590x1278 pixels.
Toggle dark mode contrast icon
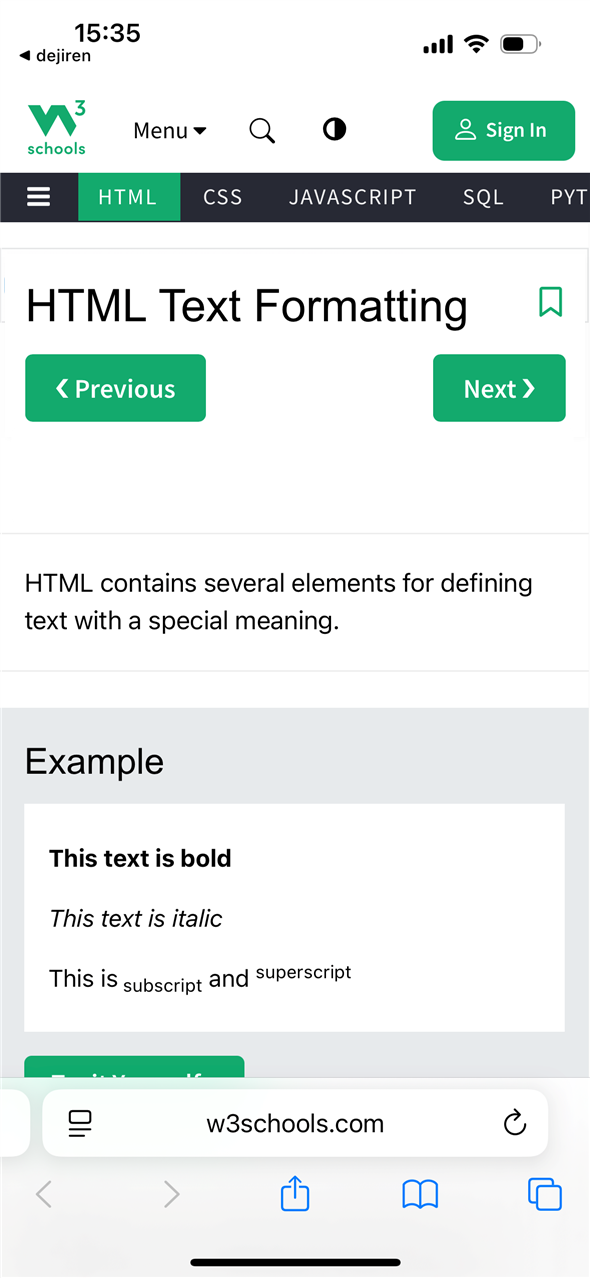(334, 129)
